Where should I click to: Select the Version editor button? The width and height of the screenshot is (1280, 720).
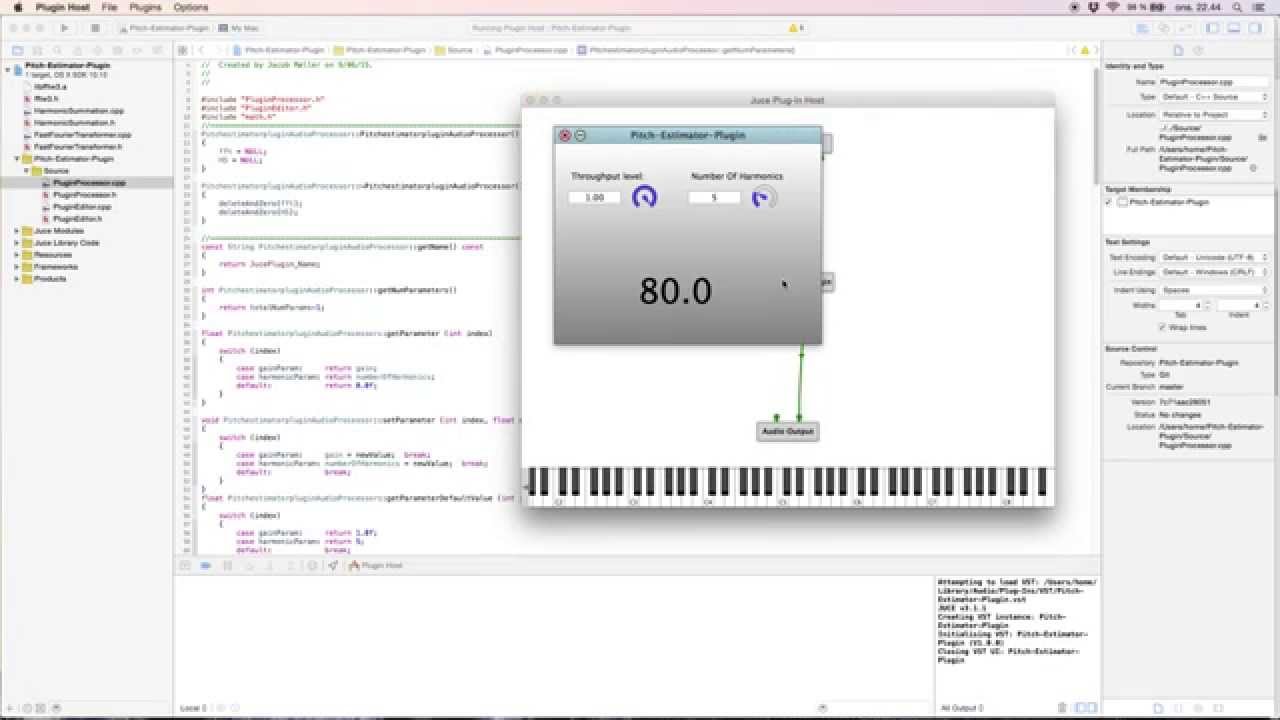[x=1186, y=28]
